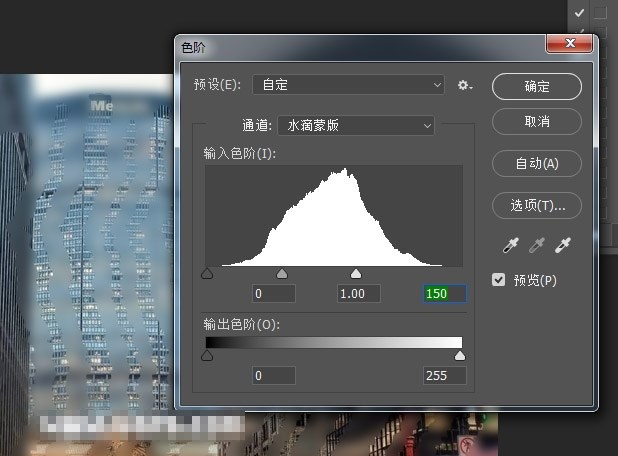This screenshot has height=456, width=618.
Task: Click the 确定 button to confirm levels
Action: tap(536, 86)
